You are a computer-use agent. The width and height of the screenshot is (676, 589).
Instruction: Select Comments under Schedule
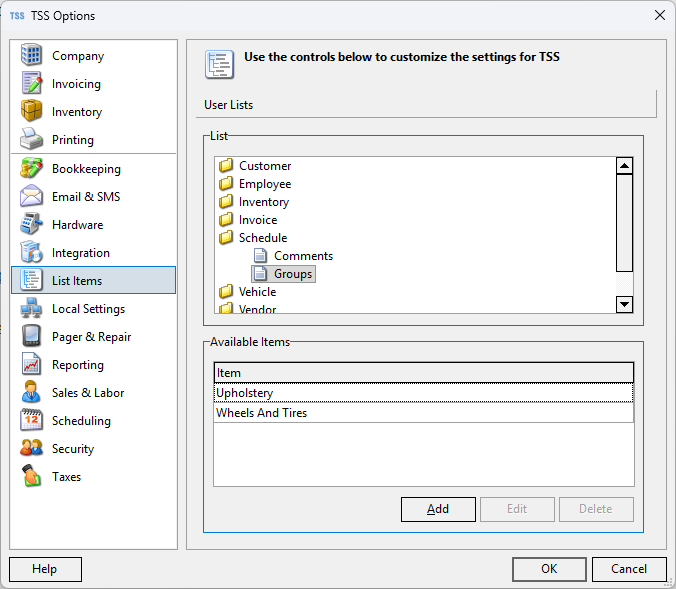tap(303, 256)
